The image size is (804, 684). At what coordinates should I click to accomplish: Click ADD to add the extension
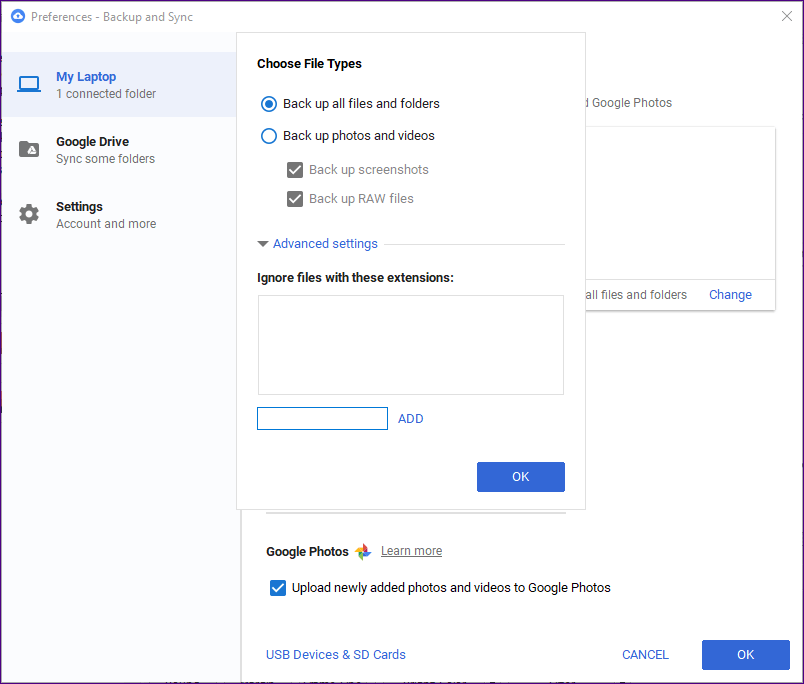(x=411, y=418)
